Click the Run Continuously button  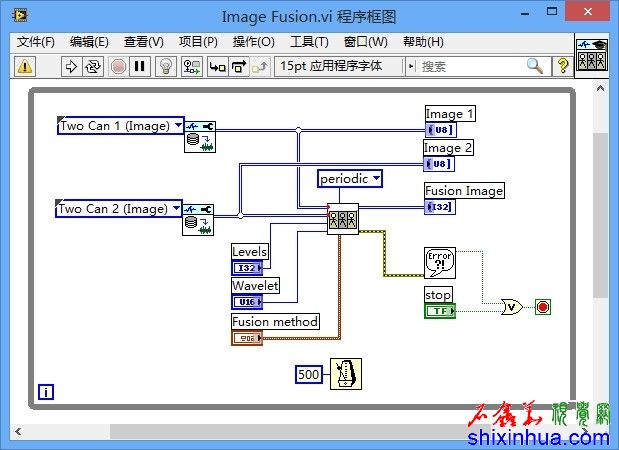coord(93,66)
